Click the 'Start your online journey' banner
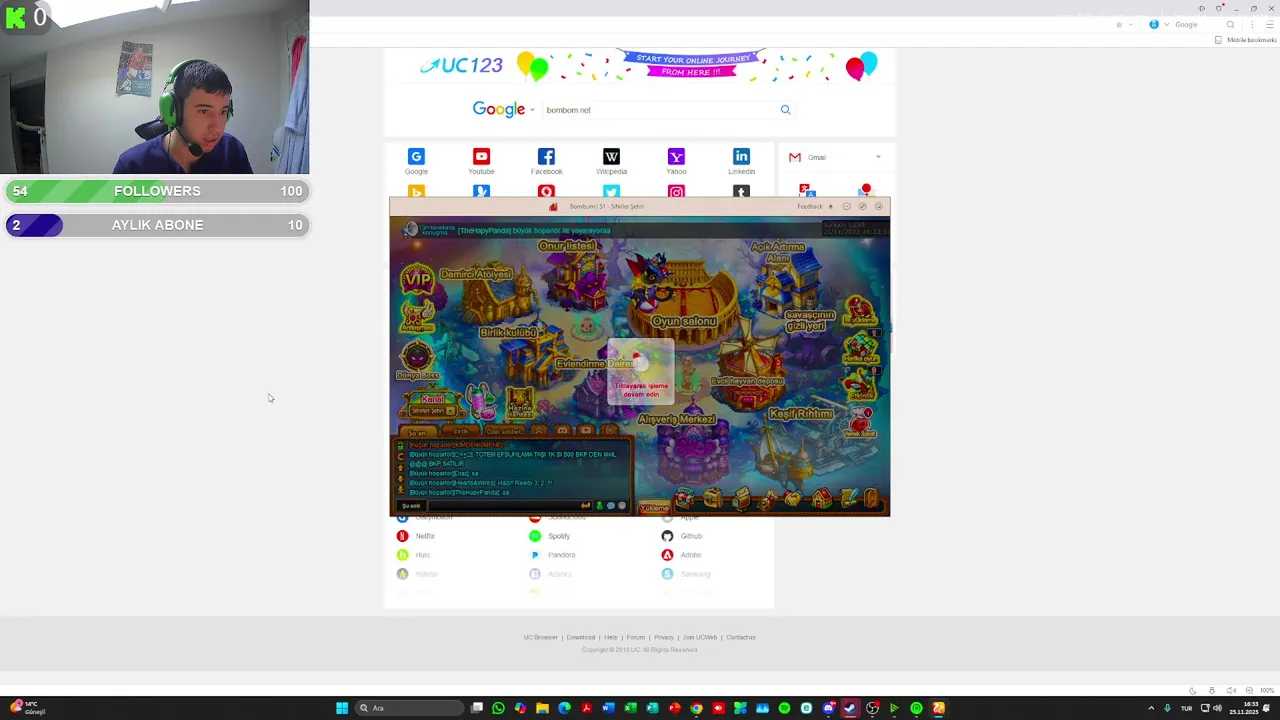The image size is (1280, 720). (691, 65)
